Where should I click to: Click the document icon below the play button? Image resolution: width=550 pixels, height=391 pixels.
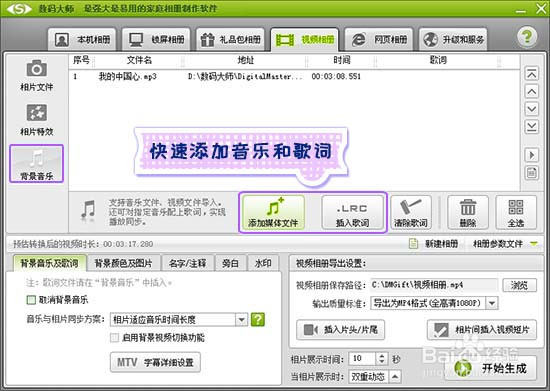(532, 173)
